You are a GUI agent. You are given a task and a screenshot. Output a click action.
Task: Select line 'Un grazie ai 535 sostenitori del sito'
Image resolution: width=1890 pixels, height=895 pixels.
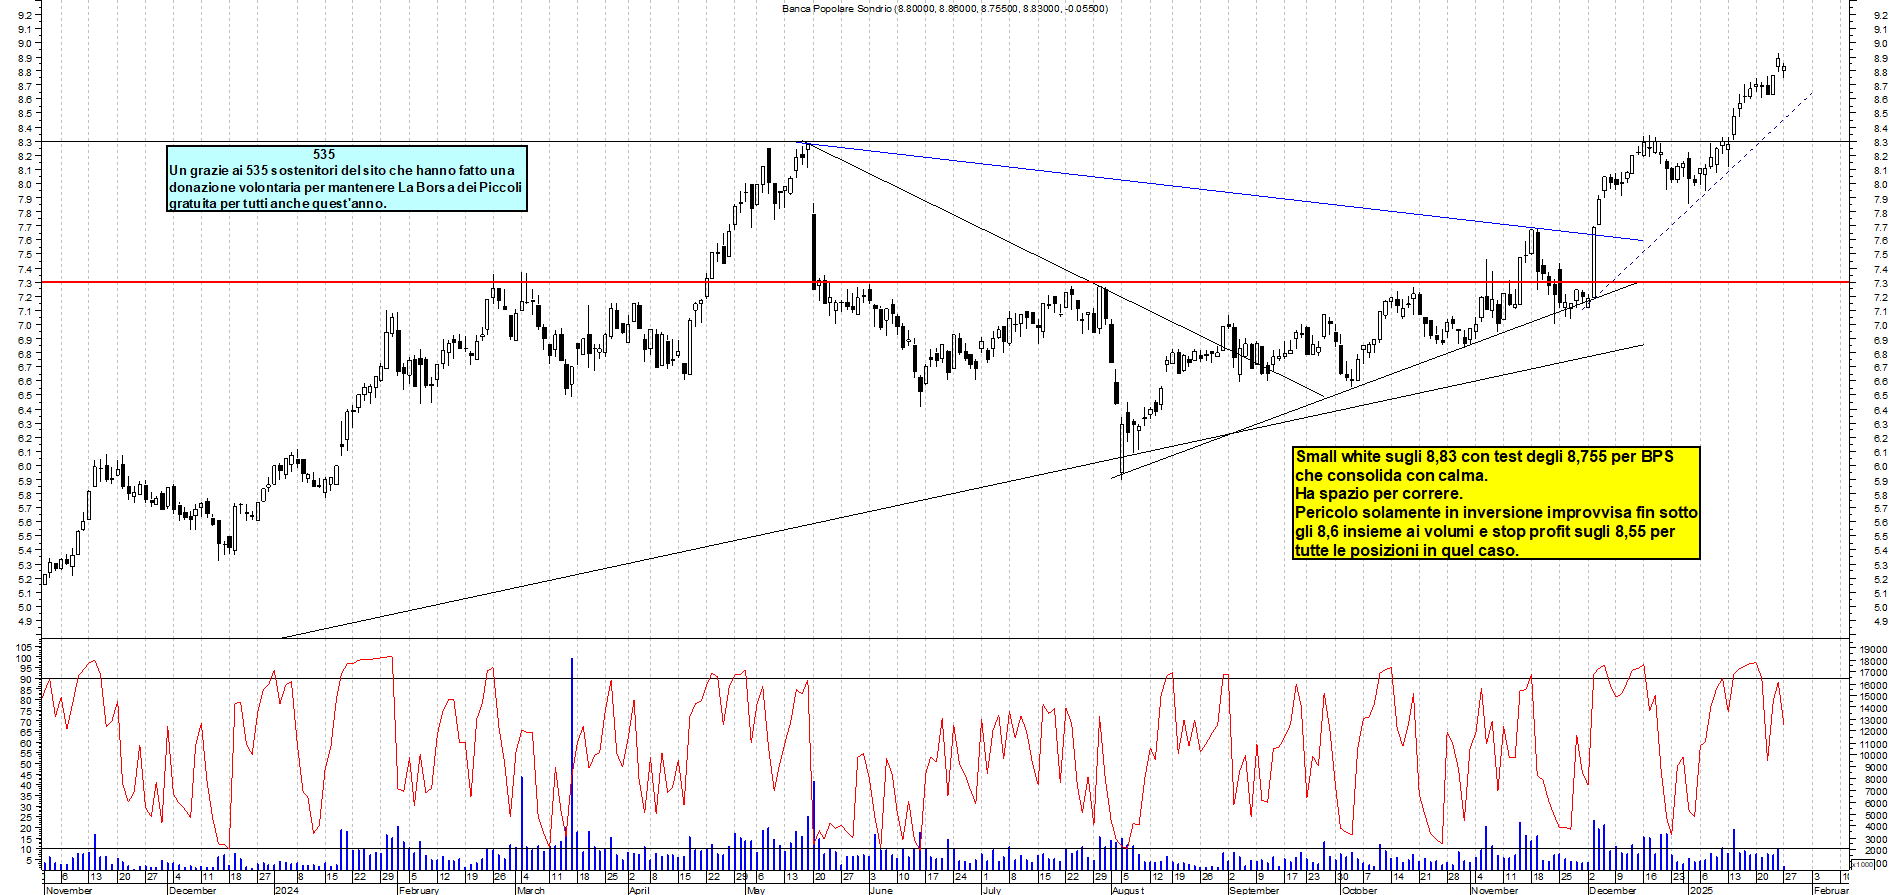pyautogui.click(x=342, y=170)
